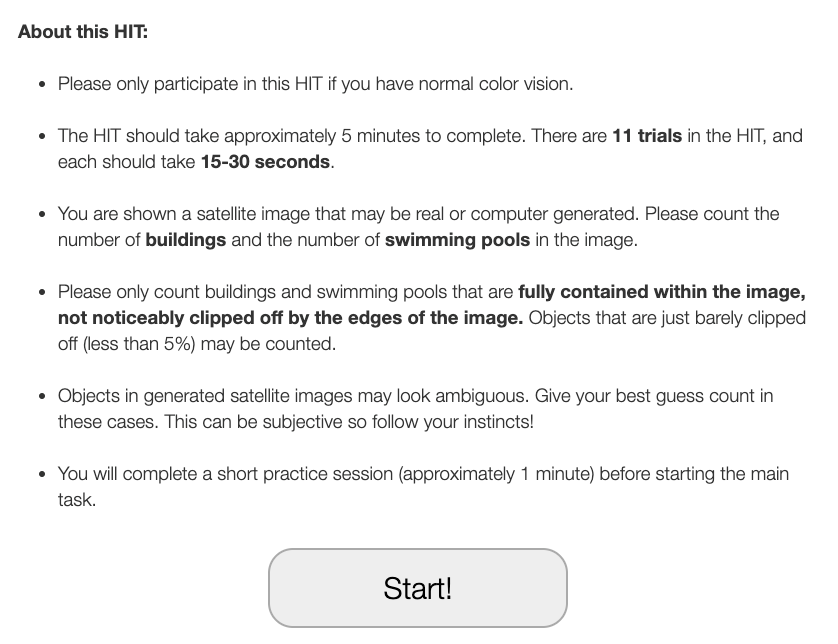The image size is (838, 644).
Task: Click the bold "15-30 seconds" text
Action: click(265, 161)
